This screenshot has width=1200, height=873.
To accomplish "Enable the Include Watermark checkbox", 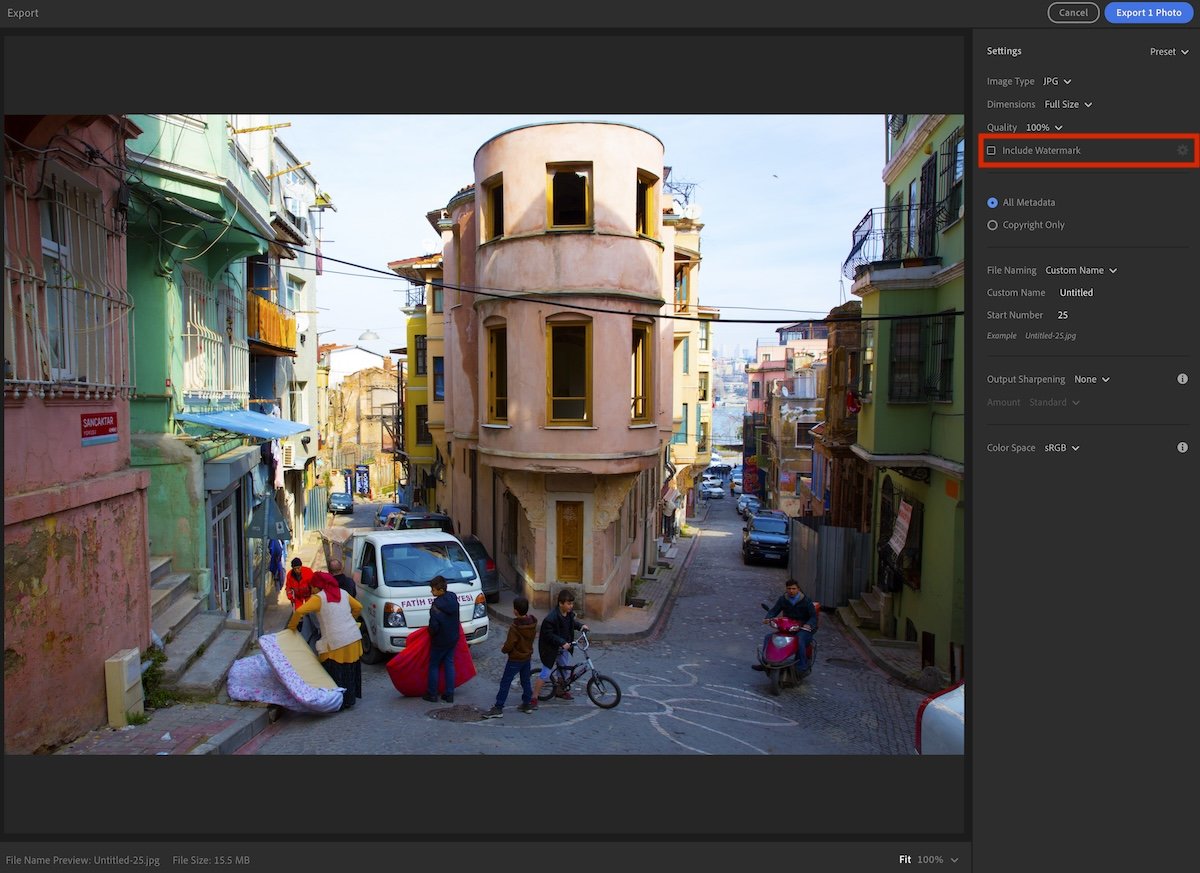I will [991, 150].
